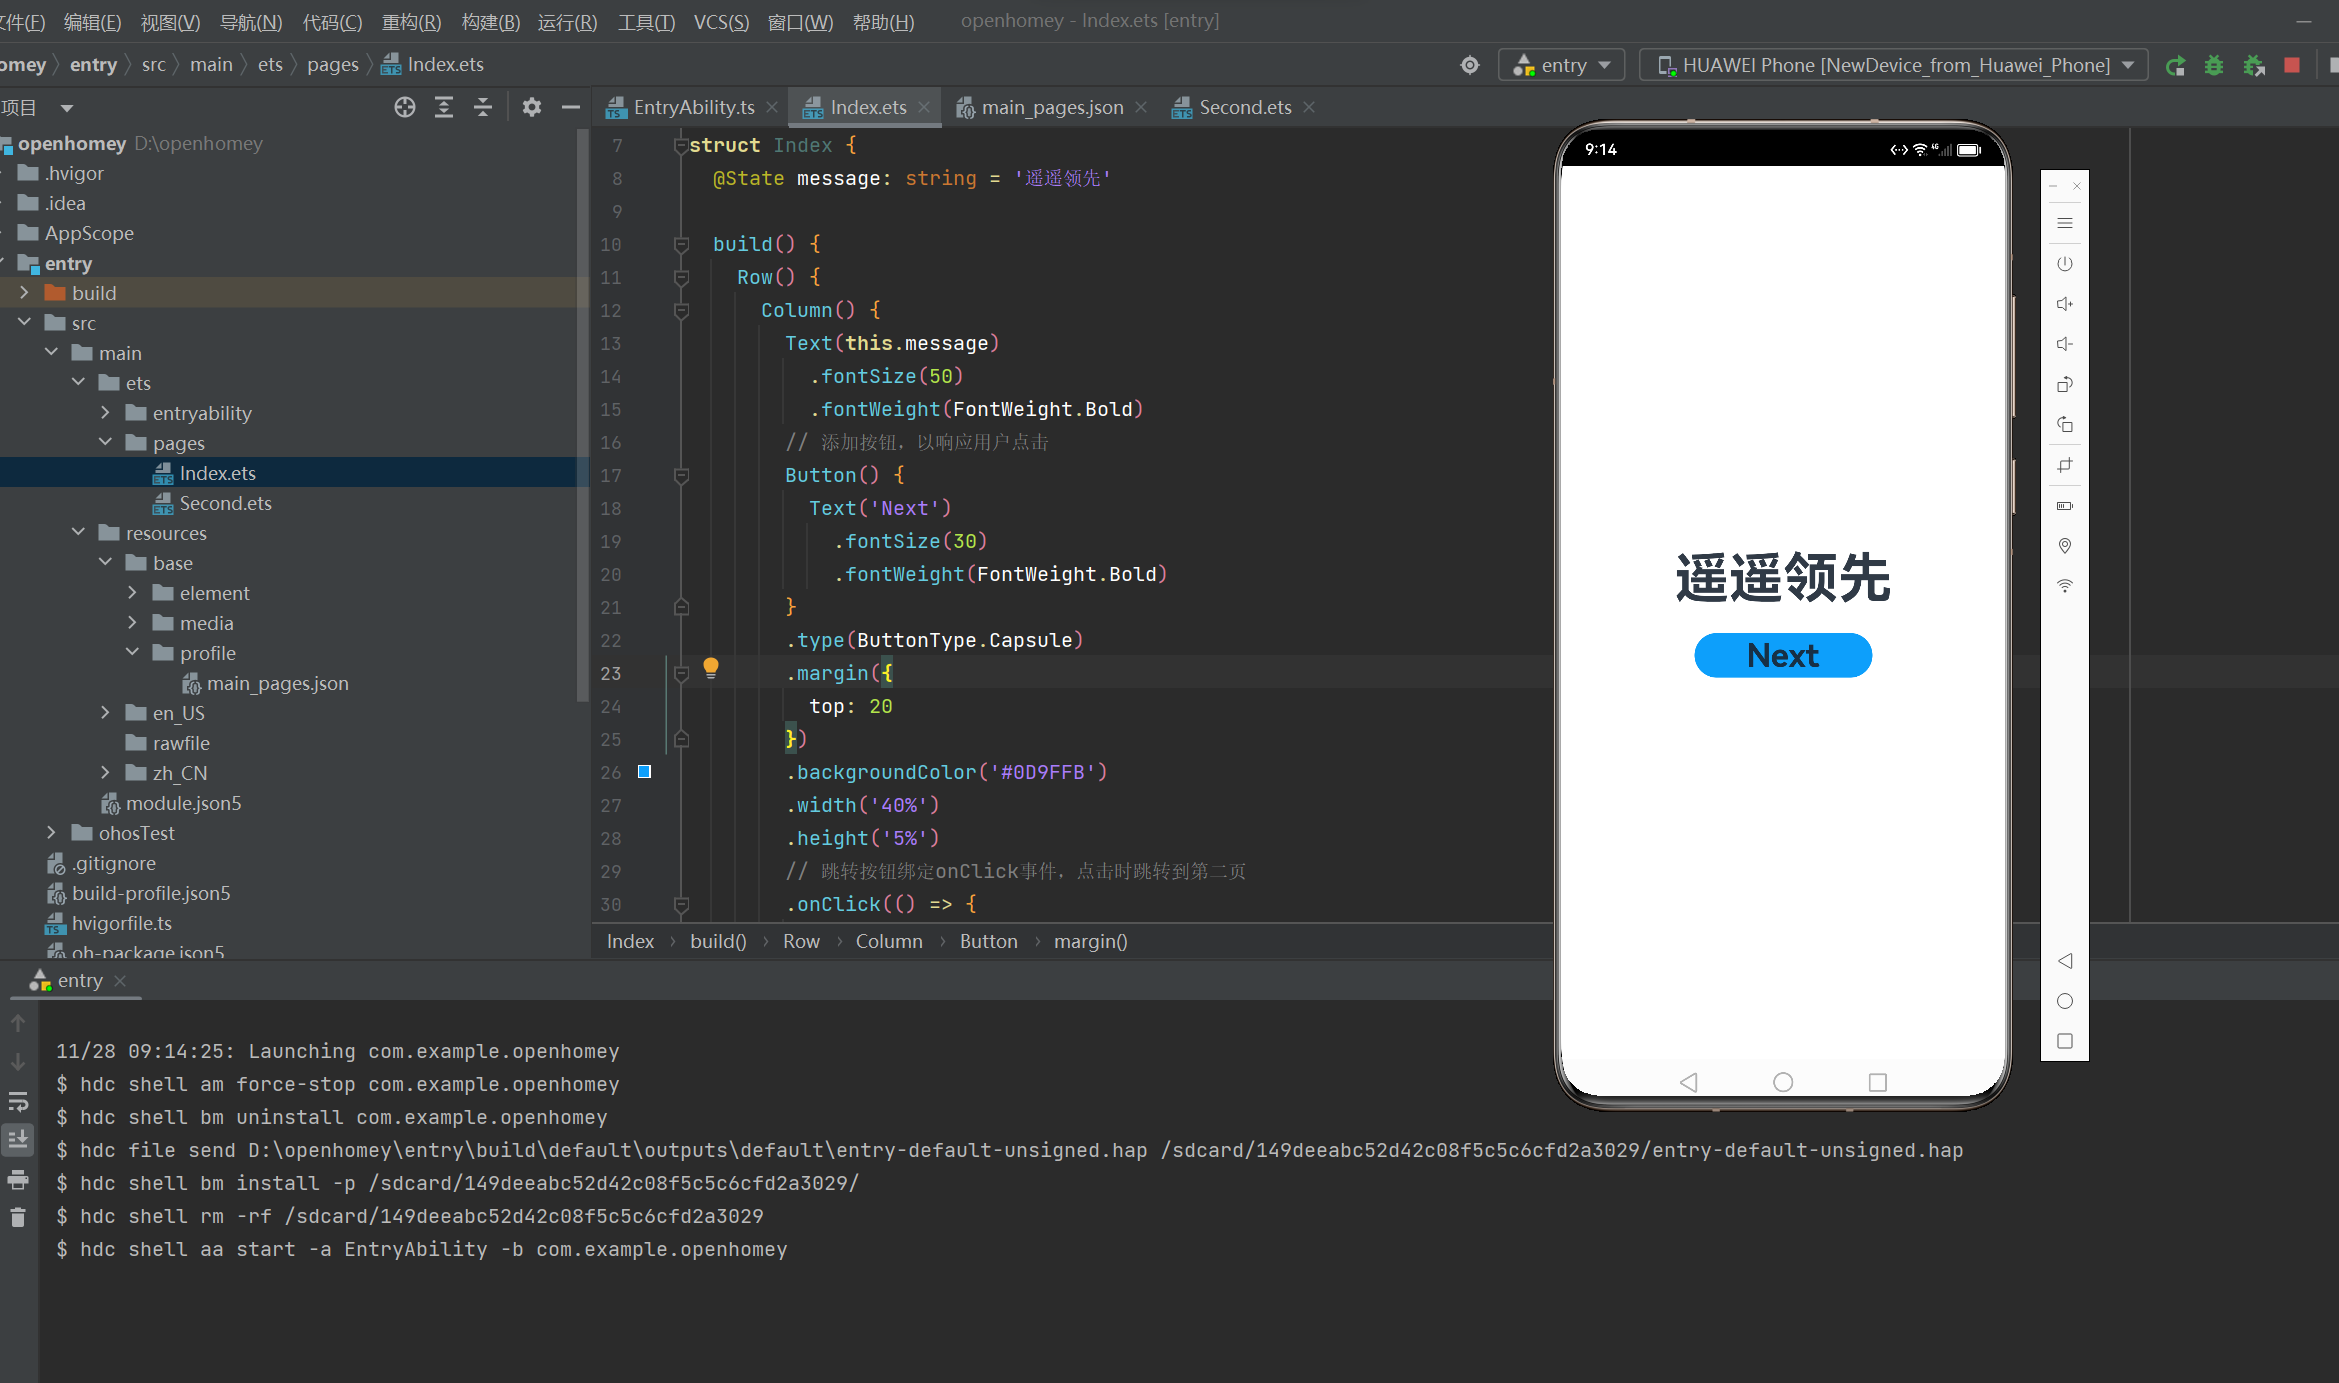Toggle scroll-to-end in run console

click(x=18, y=1139)
